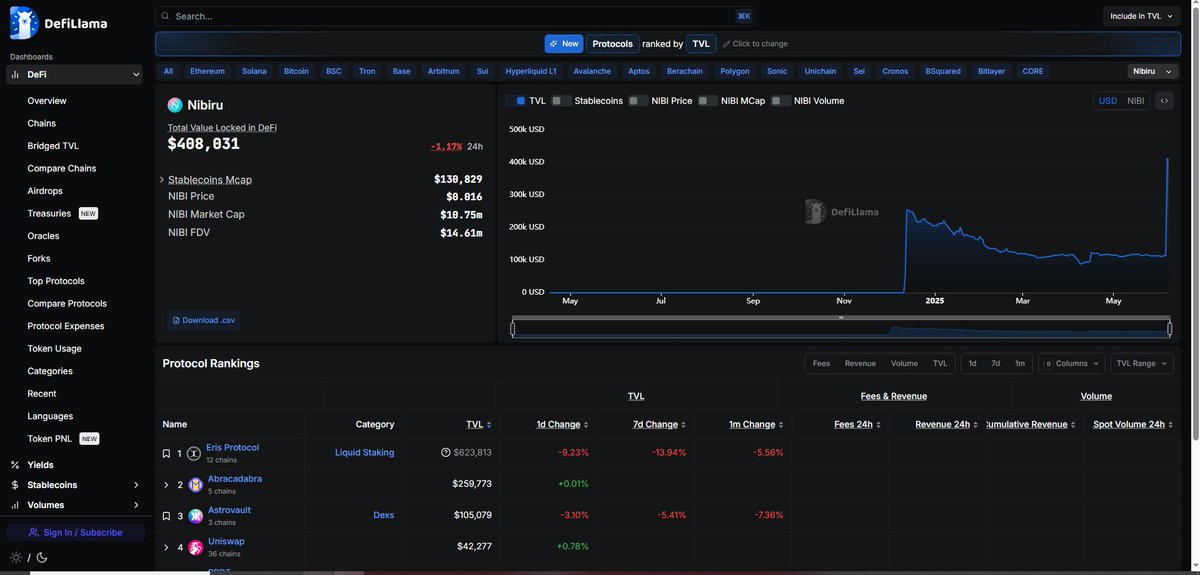
Task: Expand the Uniswap row
Action: 167,547
